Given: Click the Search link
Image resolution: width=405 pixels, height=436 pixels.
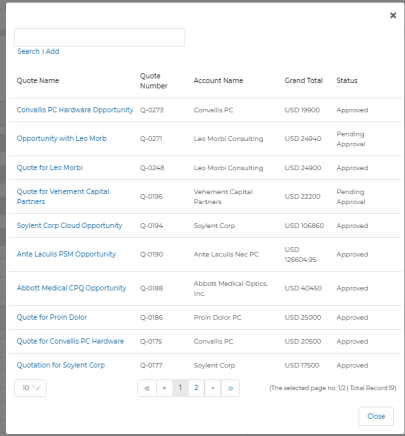Looking at the screenshot, I should (28, 51).
